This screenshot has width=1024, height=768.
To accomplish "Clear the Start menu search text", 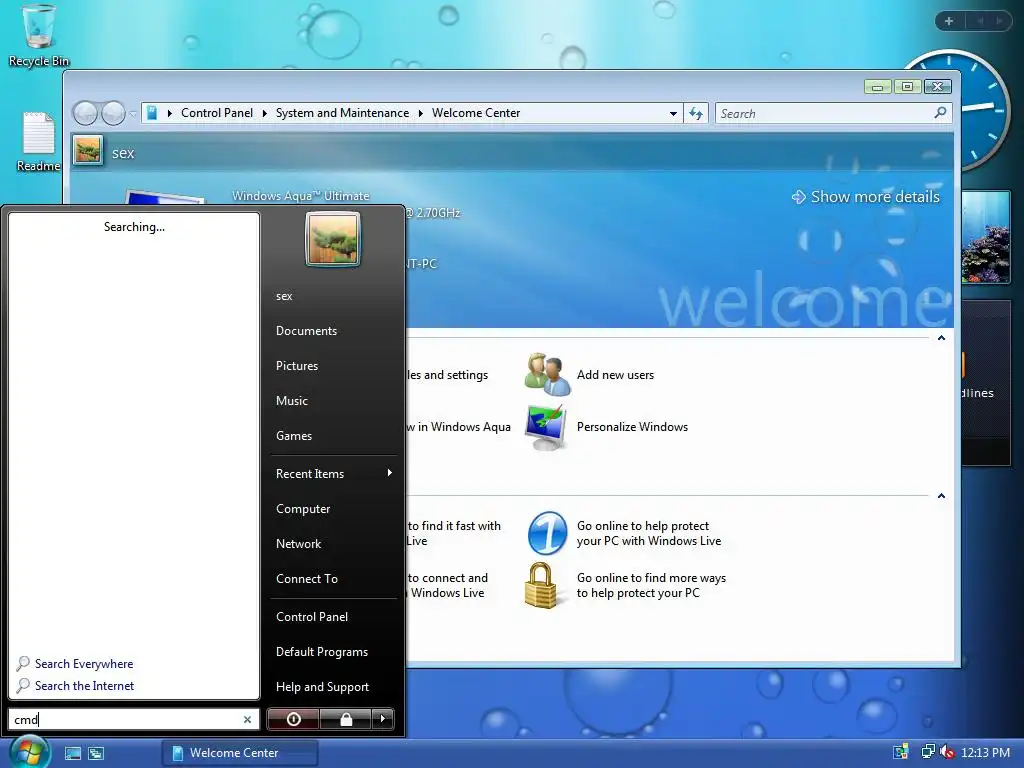I will click(248, 719).
